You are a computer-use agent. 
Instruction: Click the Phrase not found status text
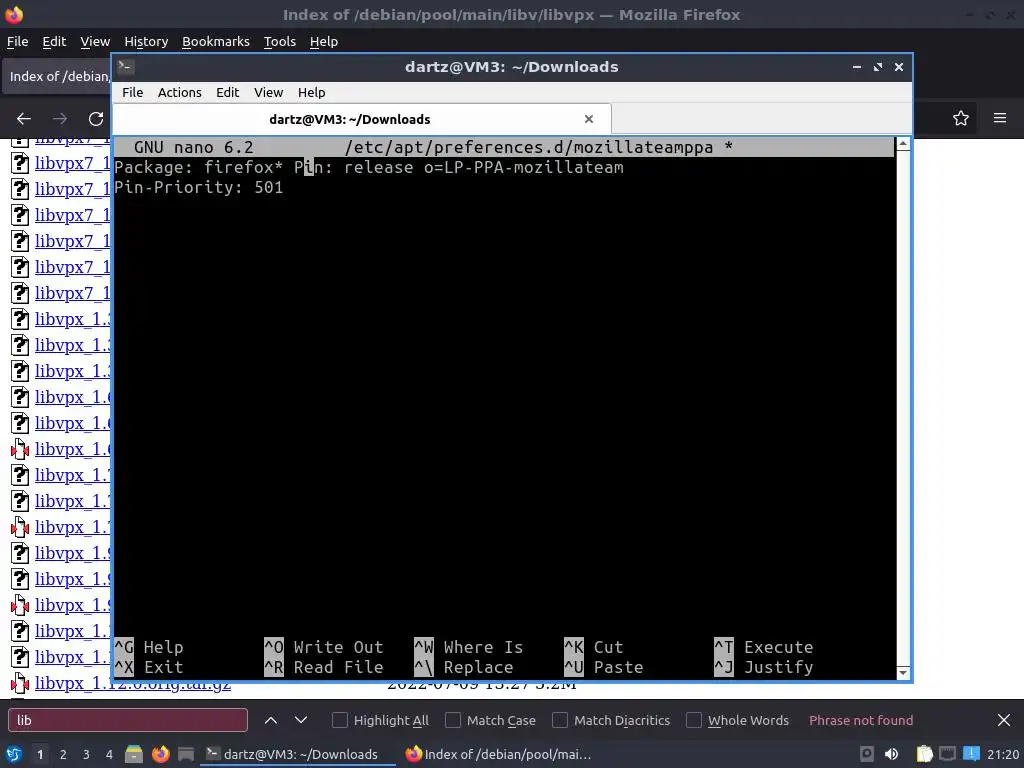click(x=861, y=720)
